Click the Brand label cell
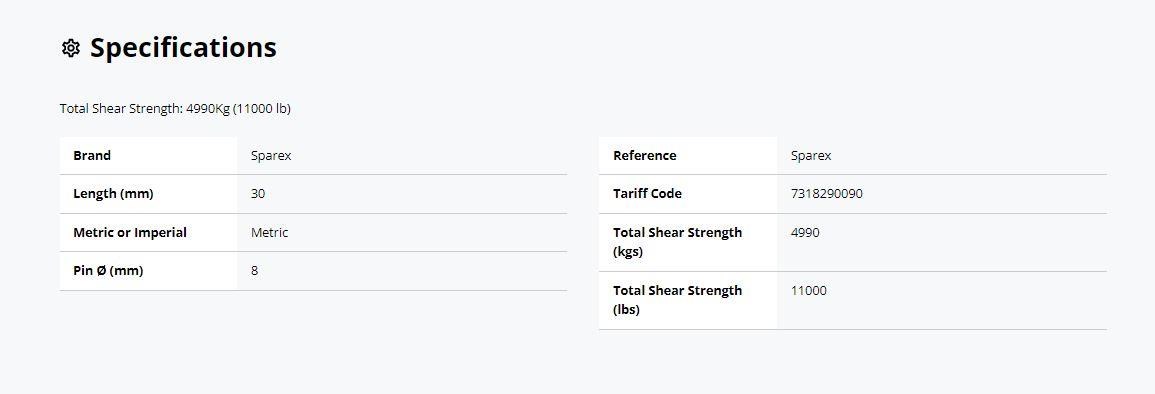The width and height of the screenshot is (1155, 394). pyautogui.click(x=148, y=155)
